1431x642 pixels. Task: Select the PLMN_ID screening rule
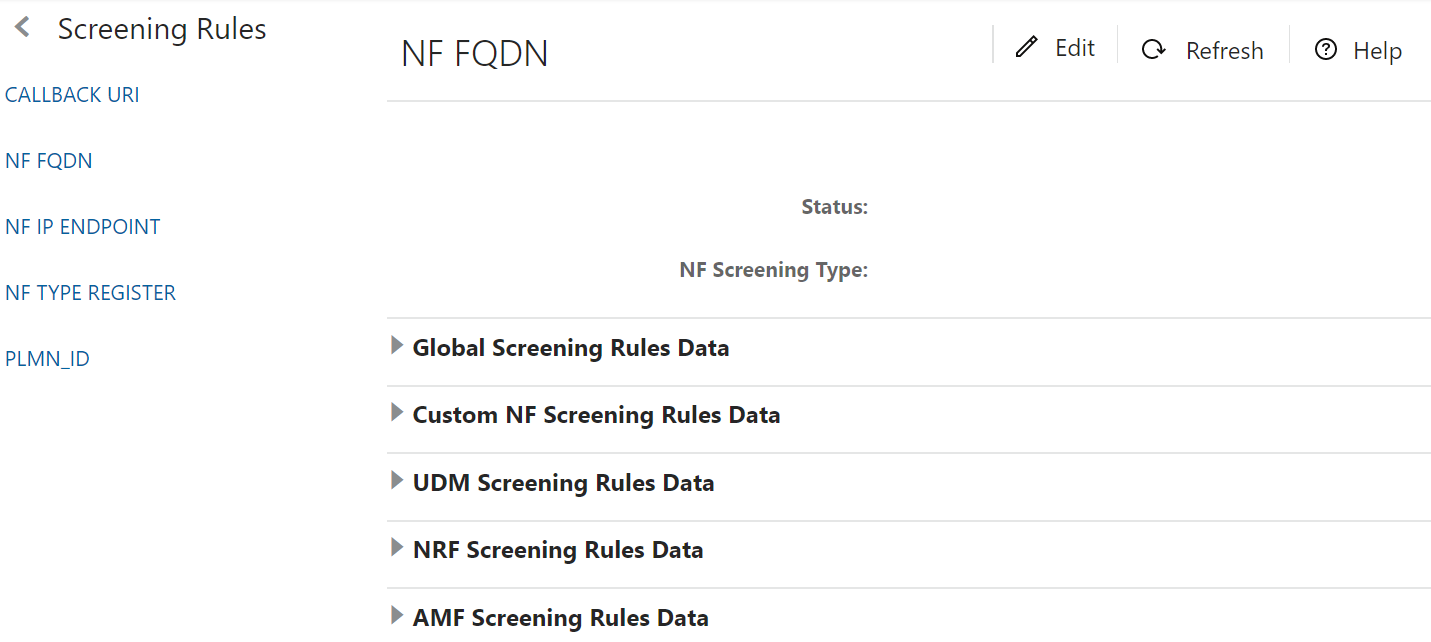[47, 358]
